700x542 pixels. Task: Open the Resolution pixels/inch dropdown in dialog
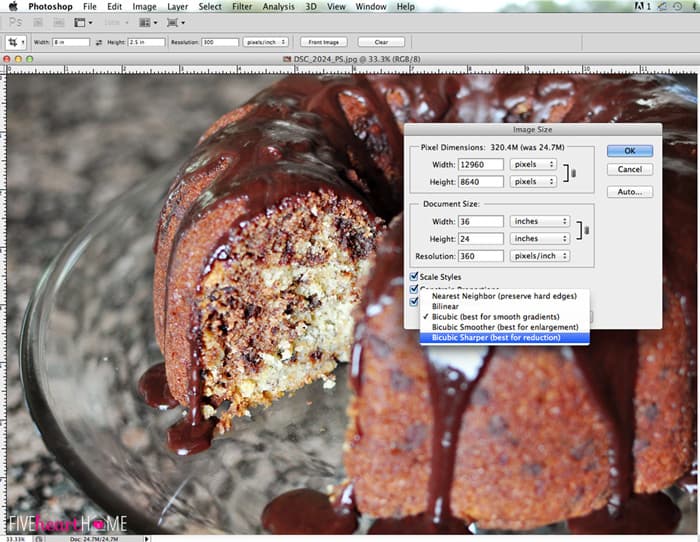coord(540,256)
